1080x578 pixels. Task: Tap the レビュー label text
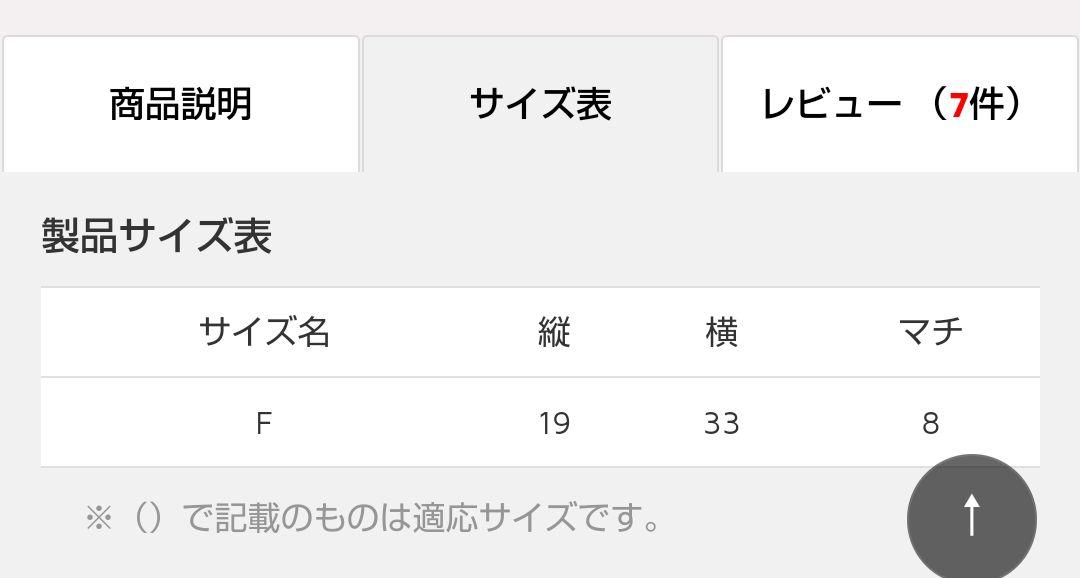coord(831,105)
